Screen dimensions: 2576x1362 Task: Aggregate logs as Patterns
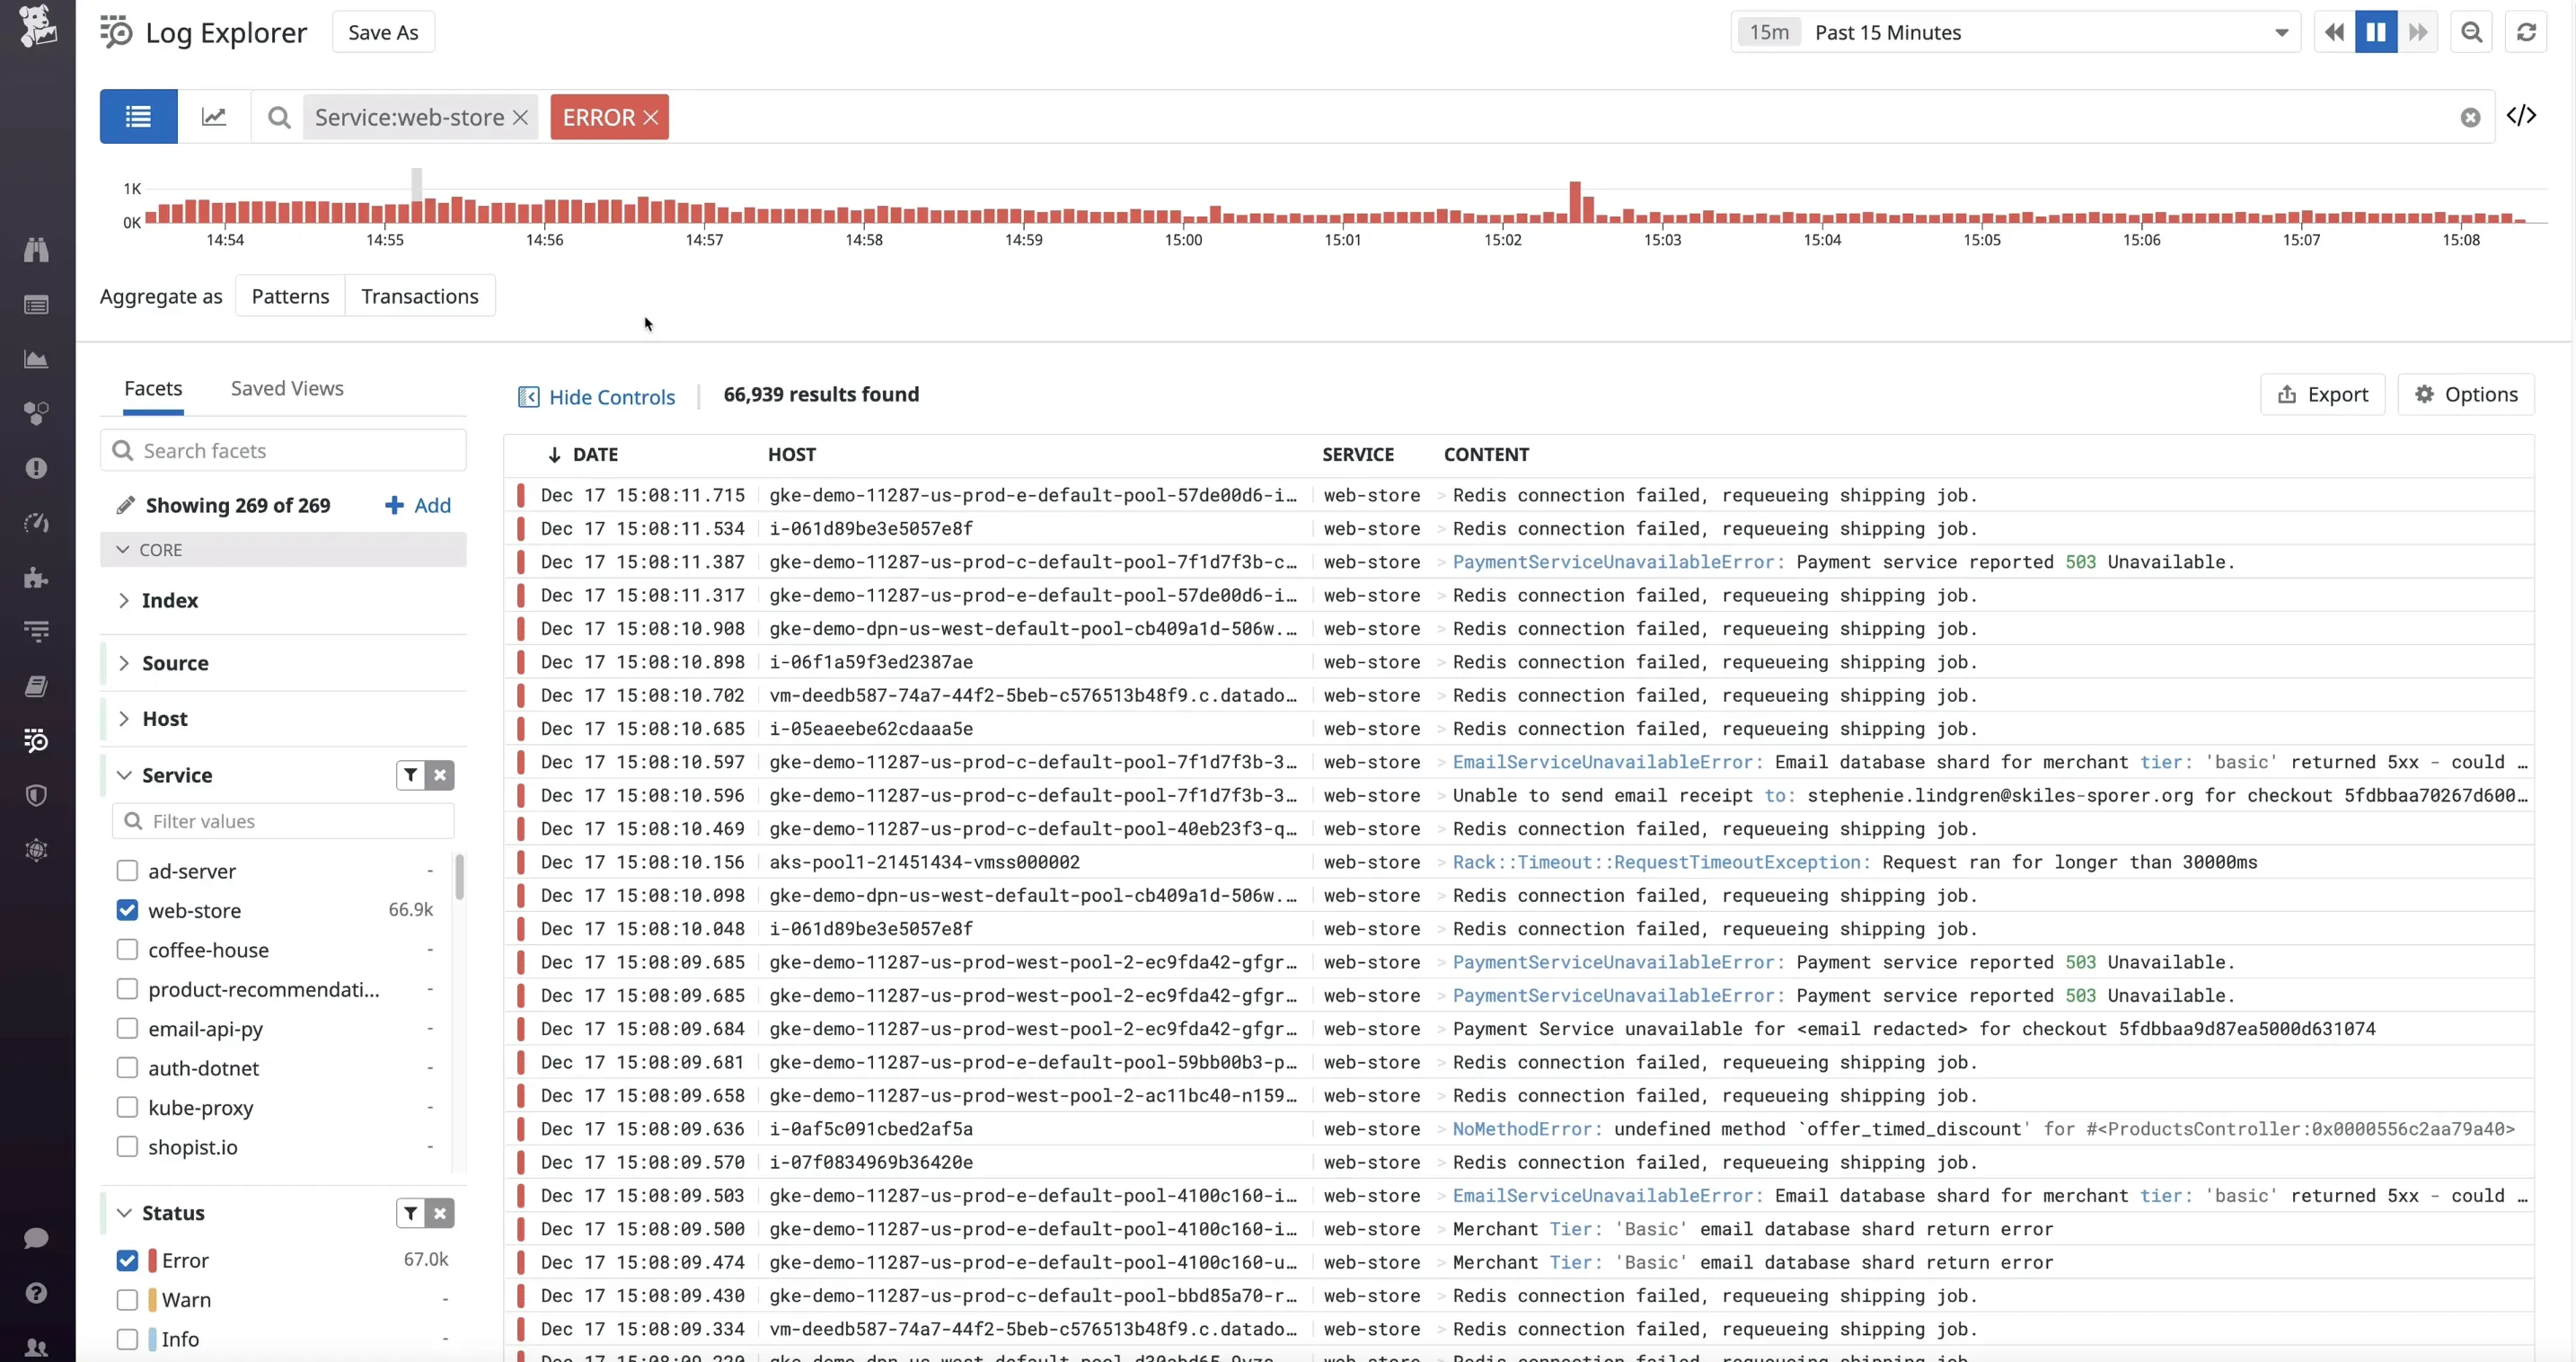pyautogui.click(x=290, y=297)
